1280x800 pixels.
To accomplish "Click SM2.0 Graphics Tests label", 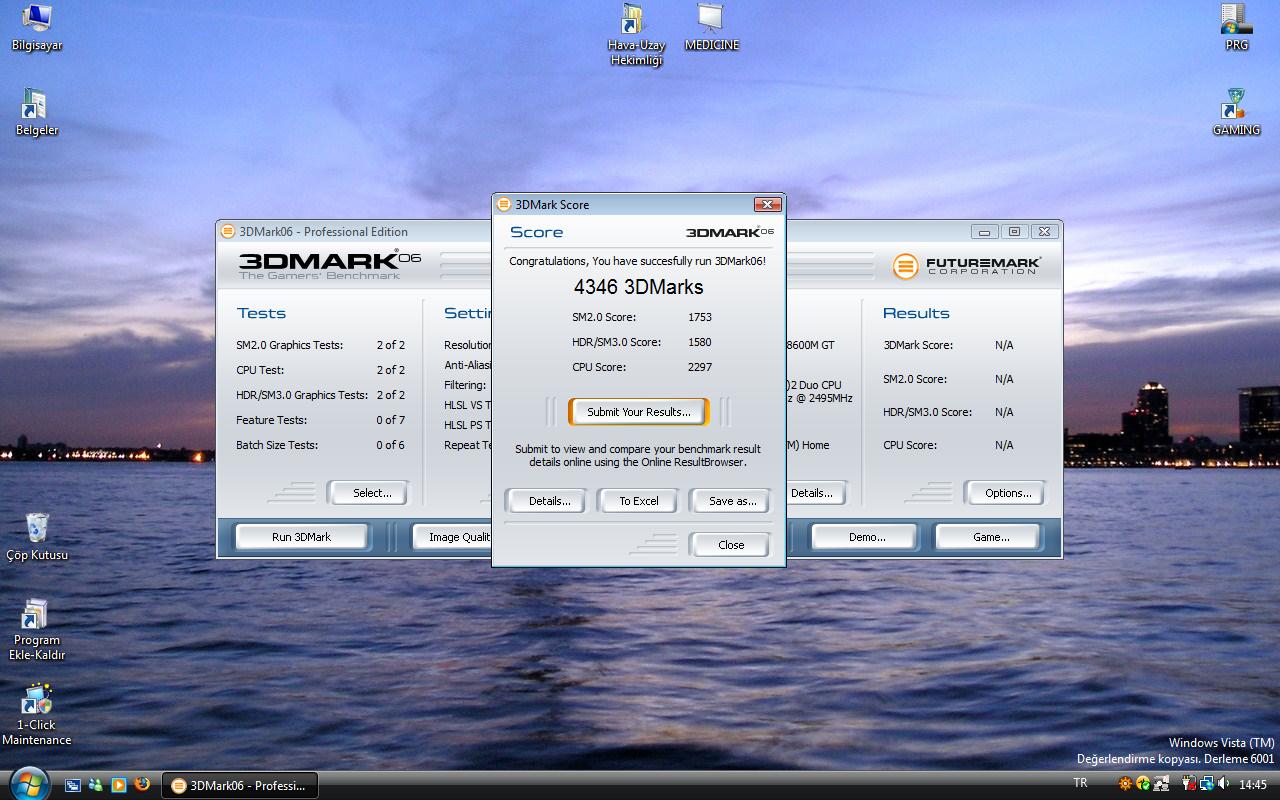I will pos(289,345).
